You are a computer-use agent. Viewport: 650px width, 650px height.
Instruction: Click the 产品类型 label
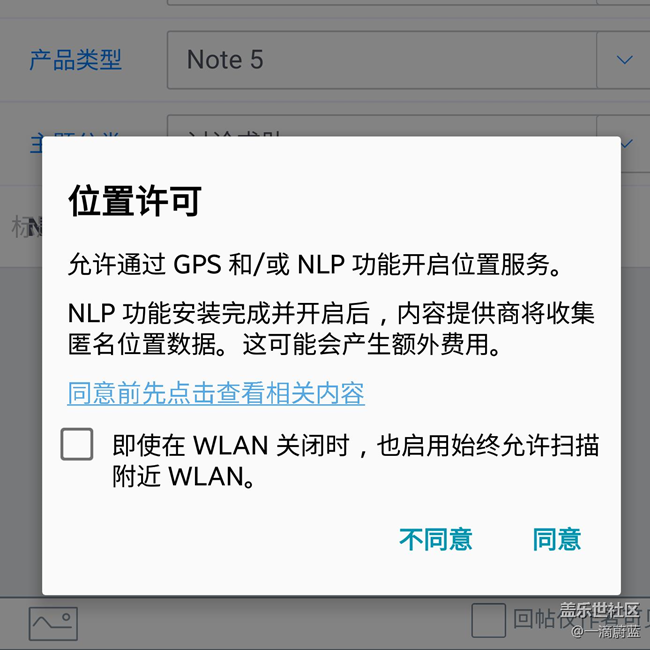[x=75, y=60]
